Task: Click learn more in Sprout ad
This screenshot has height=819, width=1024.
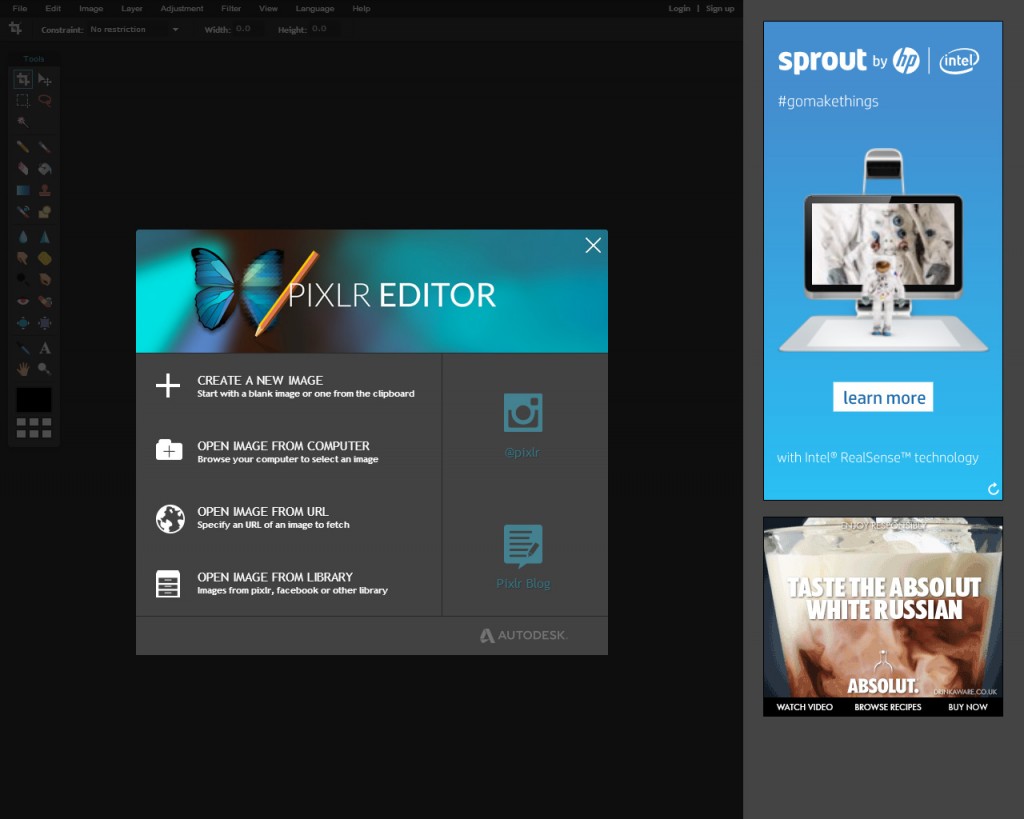Action: [x=883, y=397]
